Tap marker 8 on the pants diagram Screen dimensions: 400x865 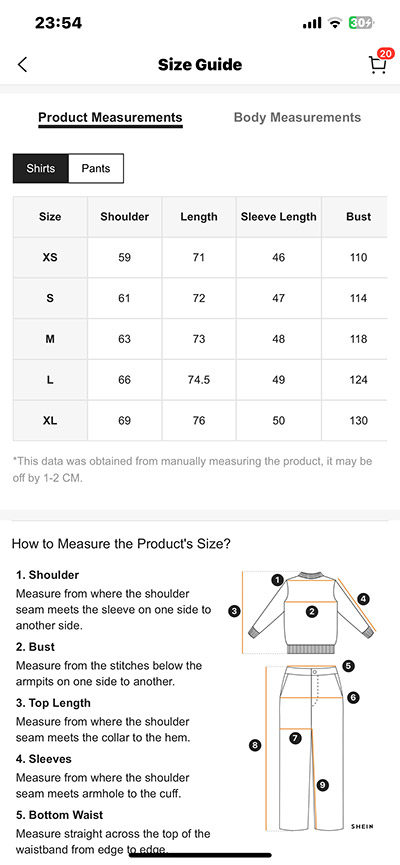pyautogui.click(x=254, y=745)
